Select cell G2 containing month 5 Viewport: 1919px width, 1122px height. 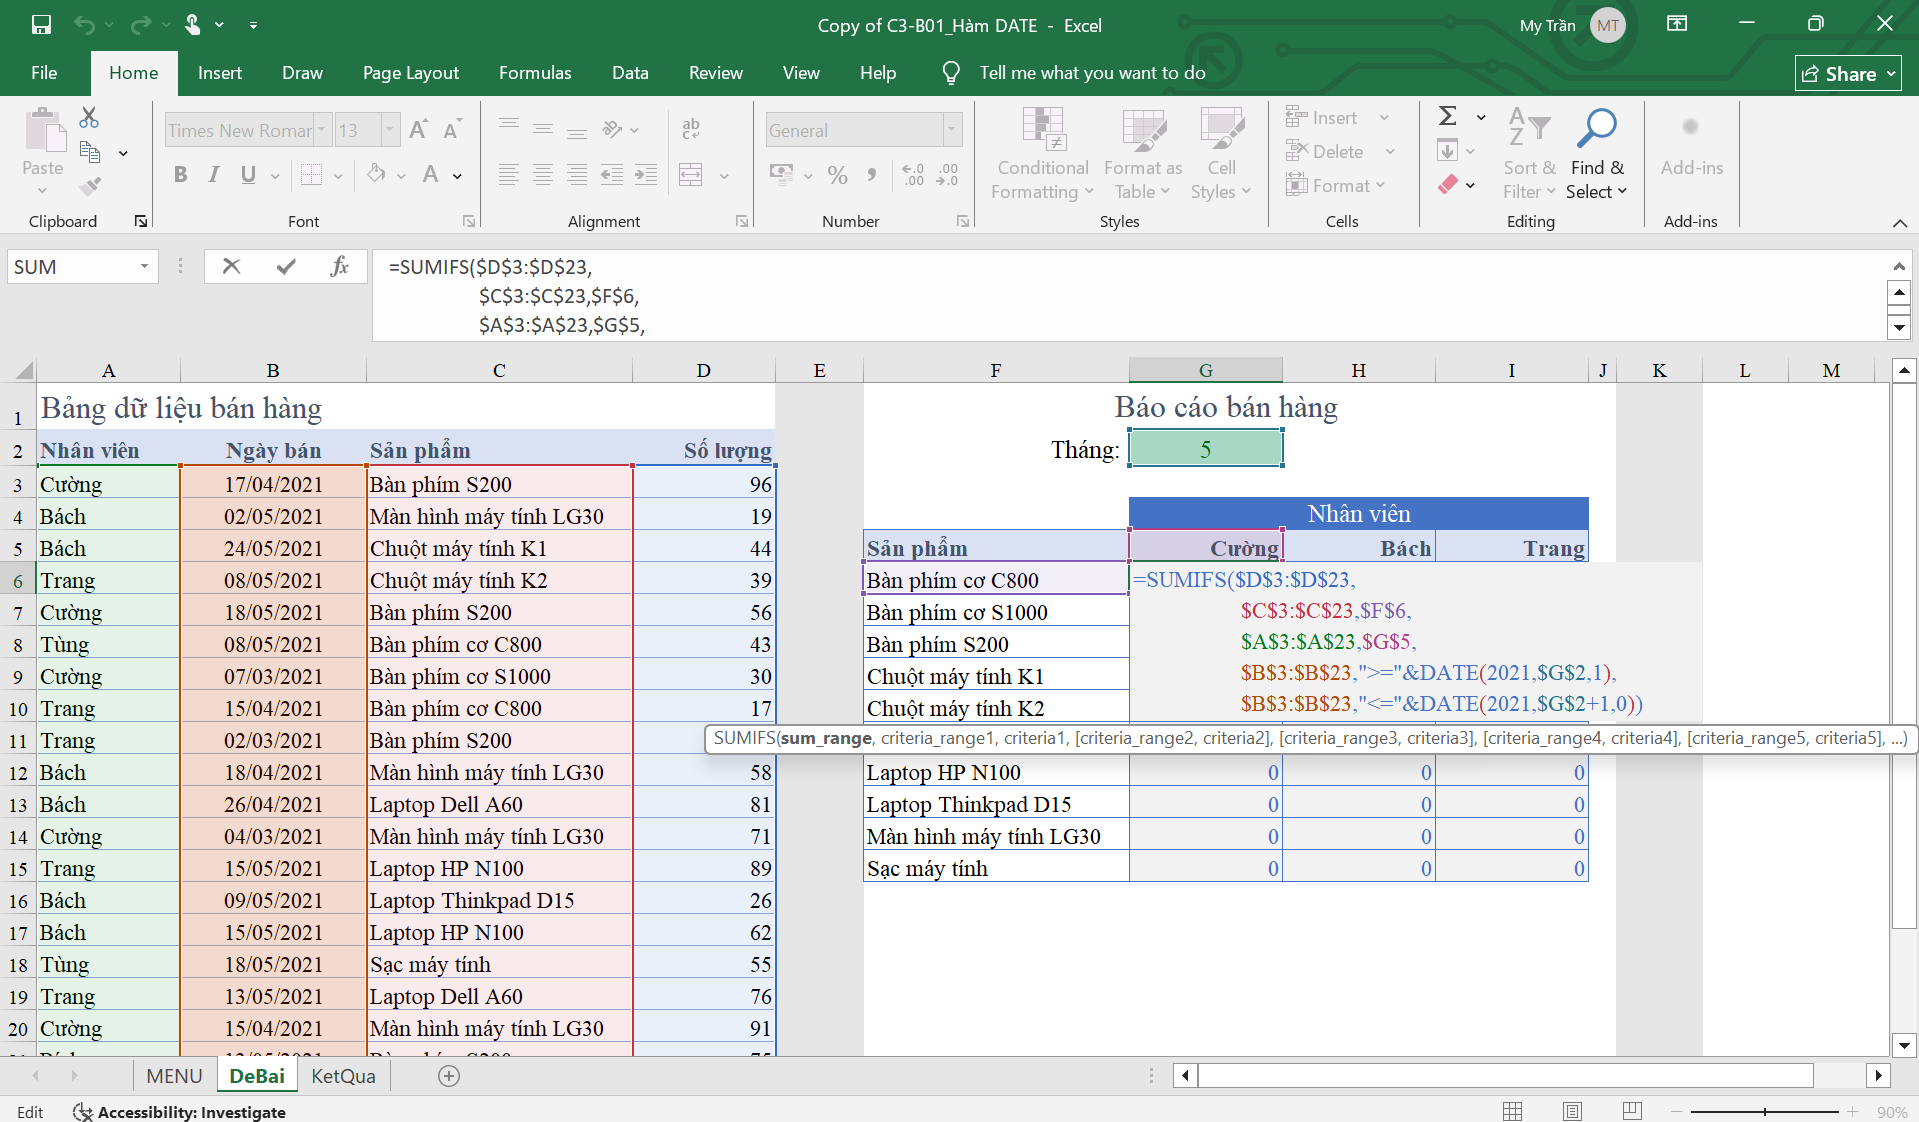1205,449
